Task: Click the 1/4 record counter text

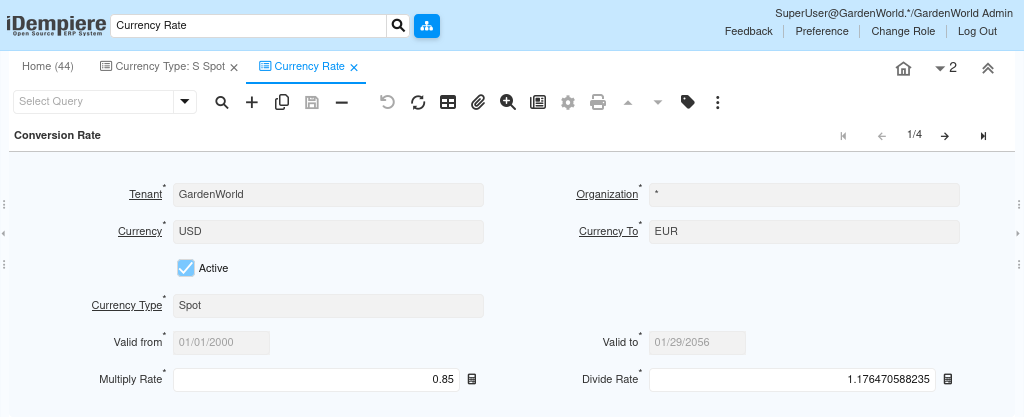Action: pyautogui.click(x=914, y=135)
